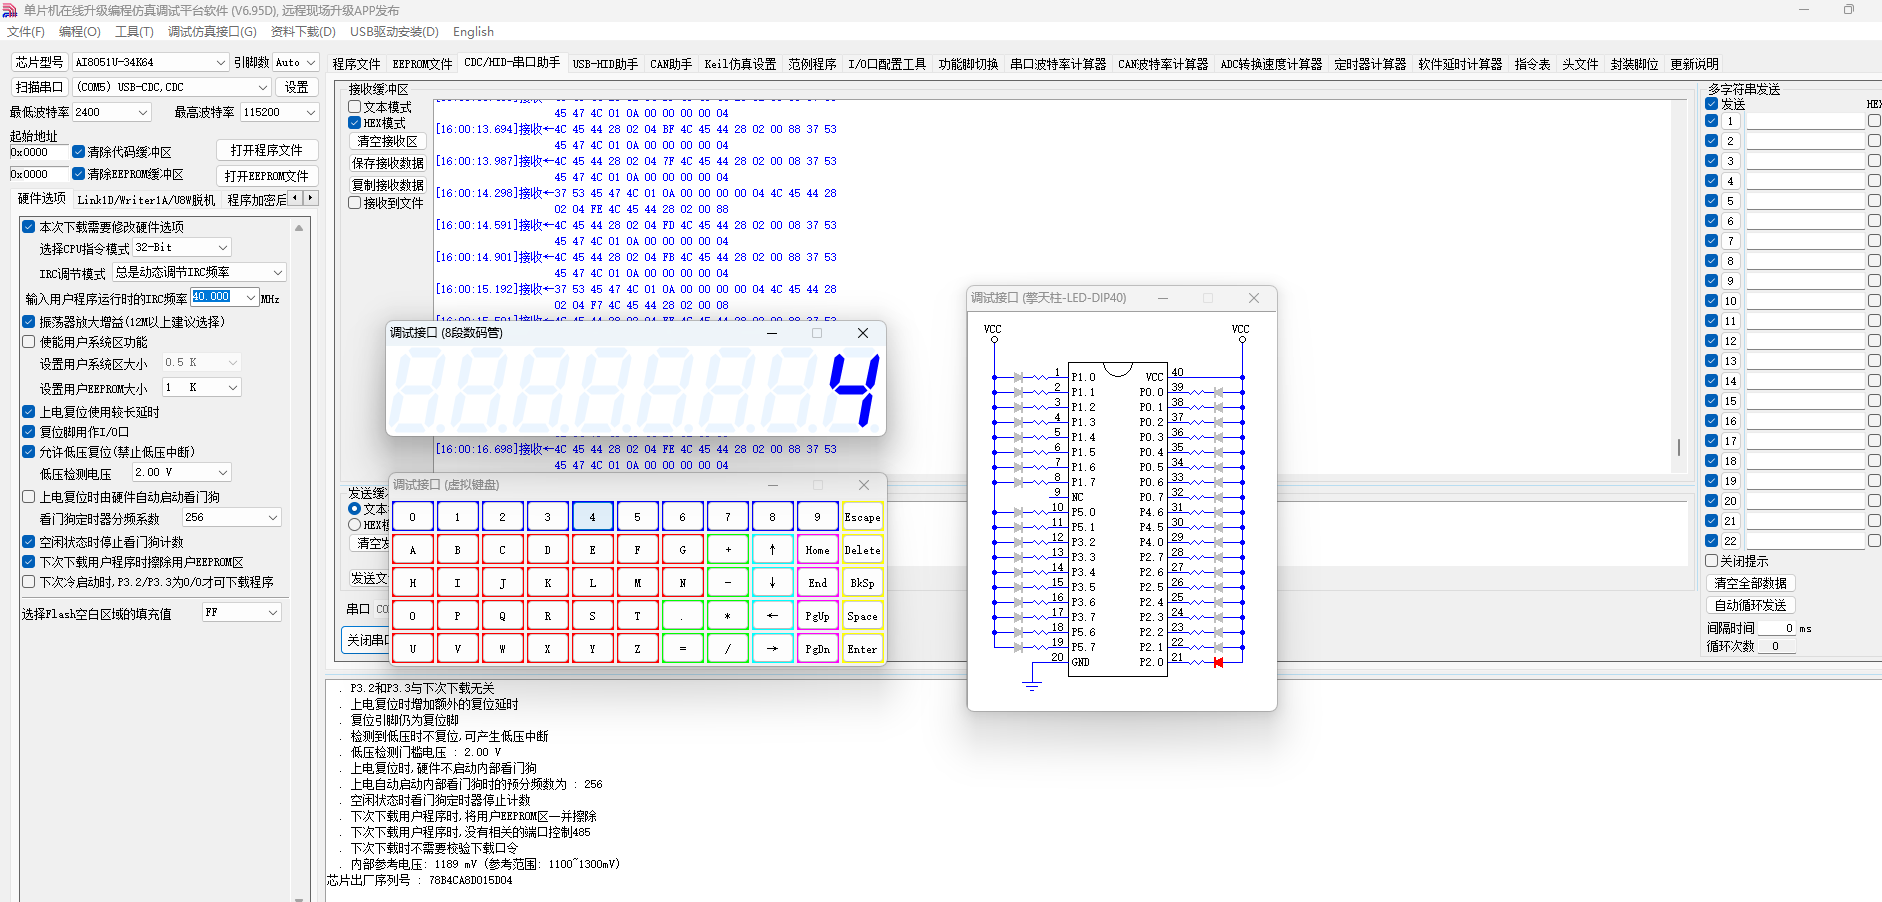Viewport: 1882px width, 902px height.
Task: Click the minus key on virtual keyboard
Action: [x=728, y=583]
